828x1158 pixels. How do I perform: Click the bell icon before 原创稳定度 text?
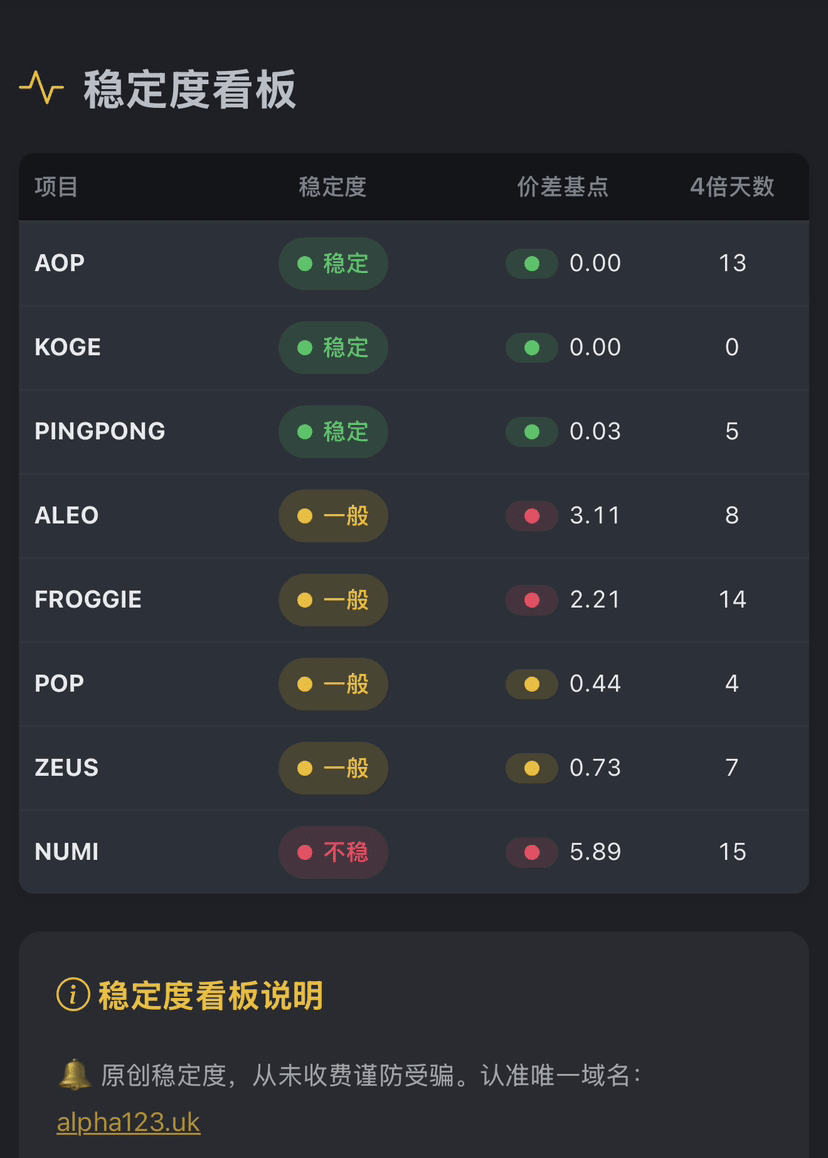pyautogui.click(x=74, y=1075)
